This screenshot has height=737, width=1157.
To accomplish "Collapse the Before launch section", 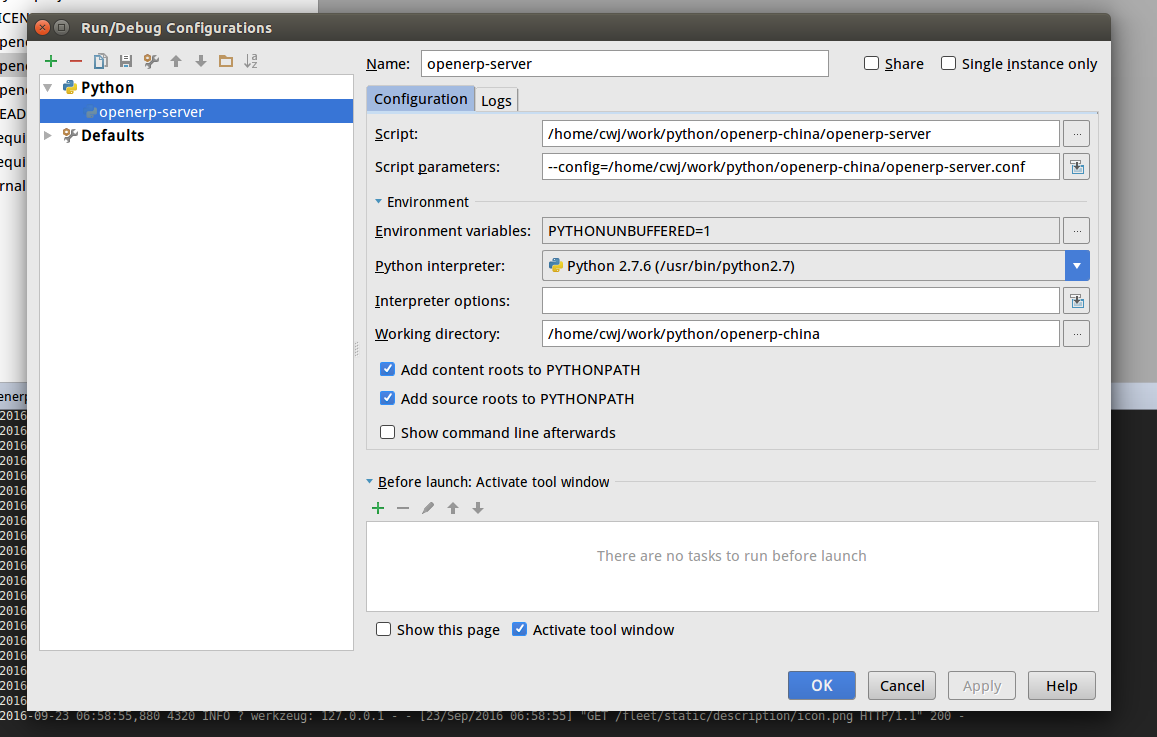I will [370, 482].
